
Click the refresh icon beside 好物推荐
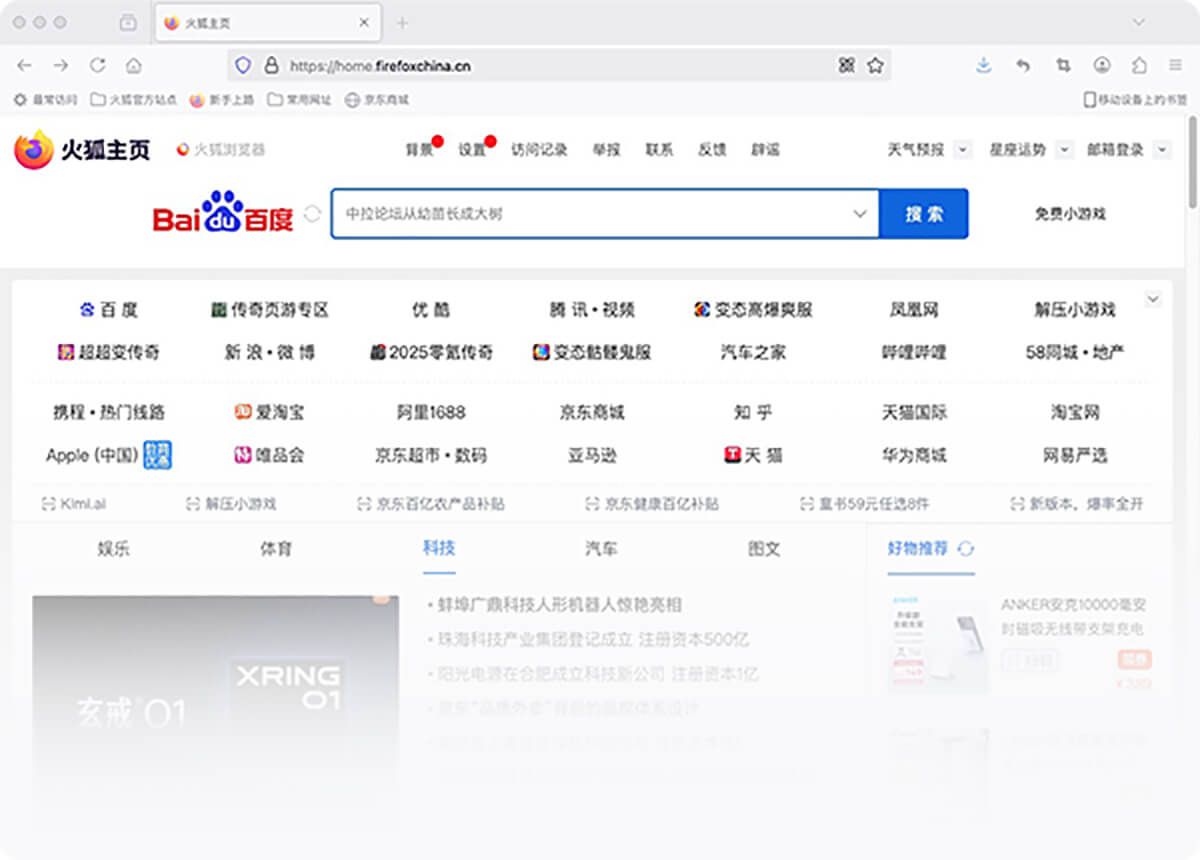[966, 548]
